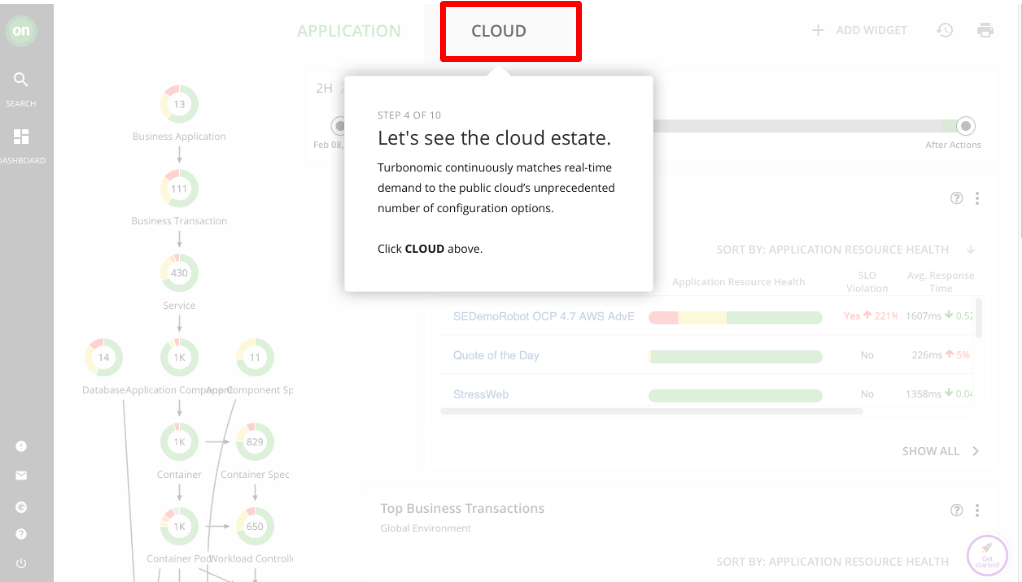This screenshot has height=582, width=1022.
Task: Select the Container ring 1K
Action: tap(179, 442)
